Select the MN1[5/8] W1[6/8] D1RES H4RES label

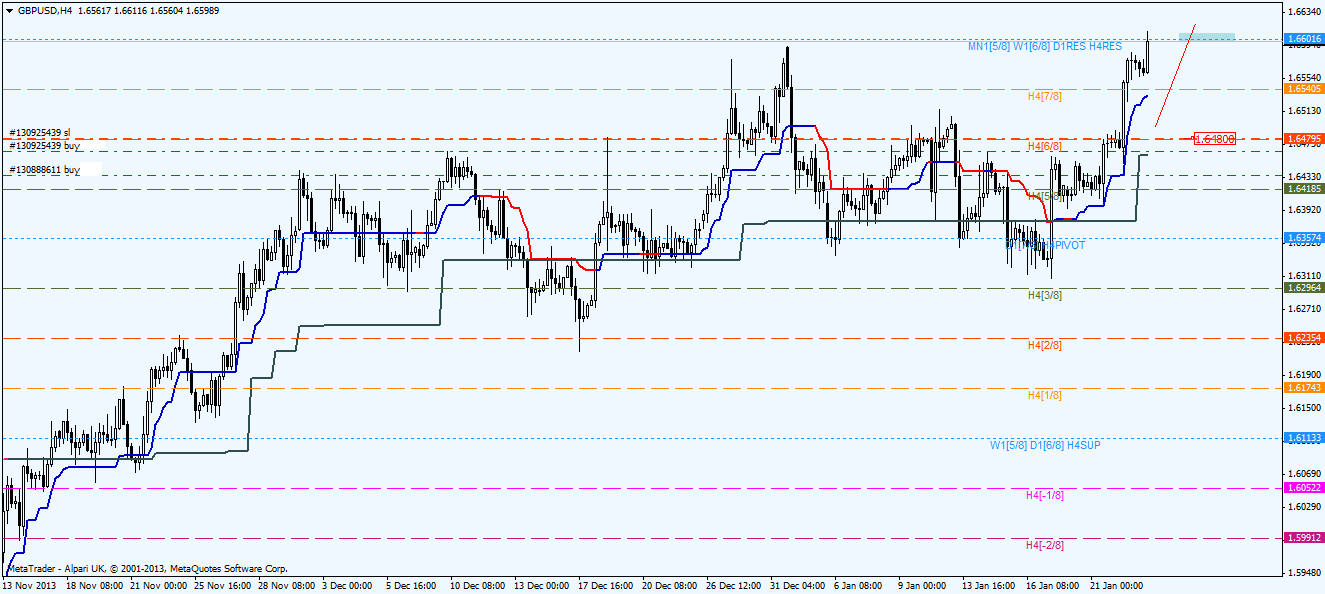click(1044, 47)
